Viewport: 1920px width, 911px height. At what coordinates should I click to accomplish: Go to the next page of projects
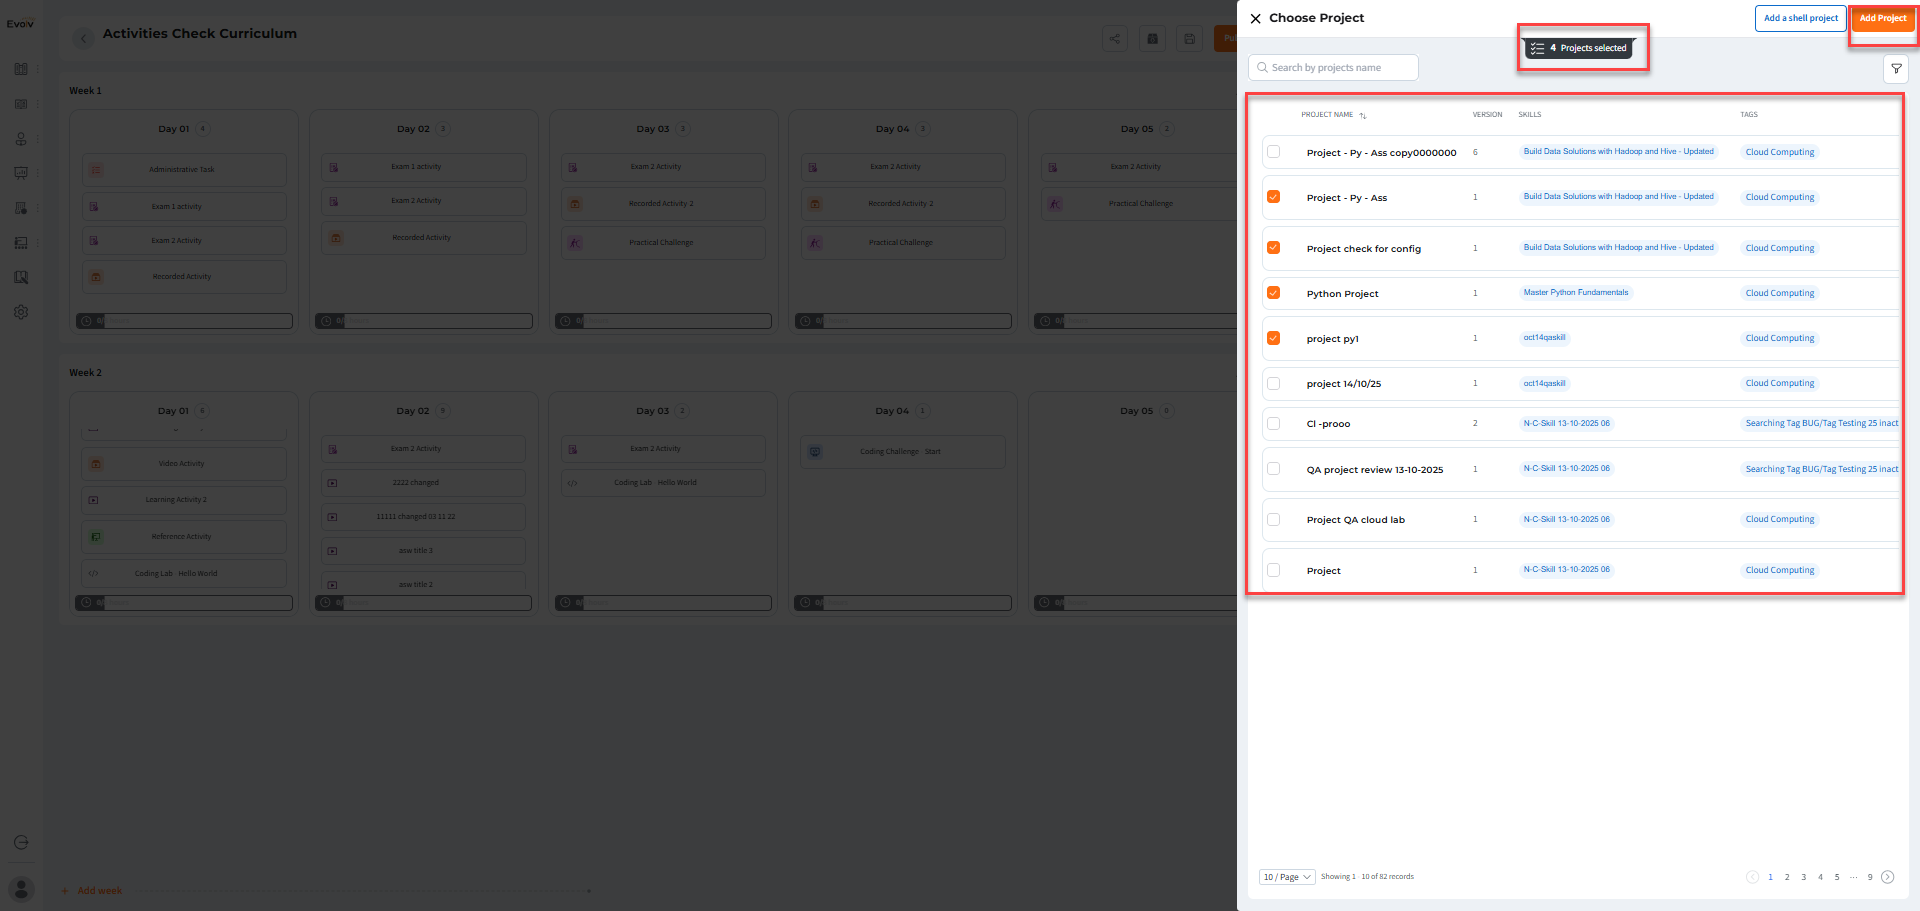click(1887, 877)
